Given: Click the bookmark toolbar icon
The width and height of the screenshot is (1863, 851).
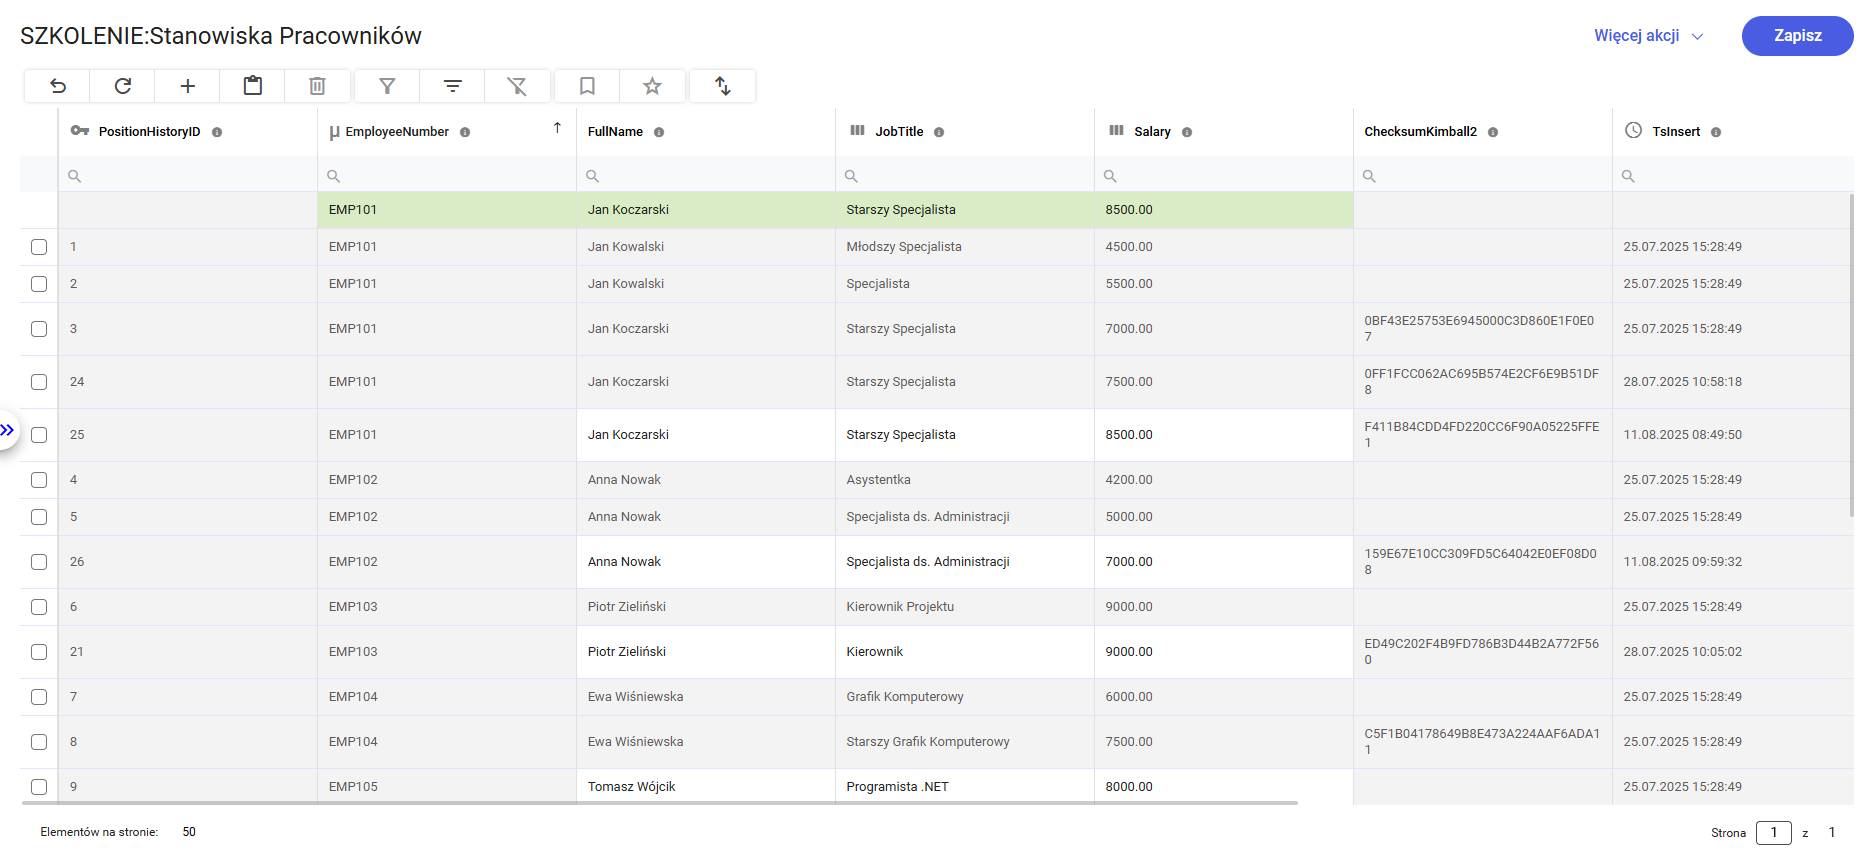Looking at the screenshot, I should coord(587,86).
